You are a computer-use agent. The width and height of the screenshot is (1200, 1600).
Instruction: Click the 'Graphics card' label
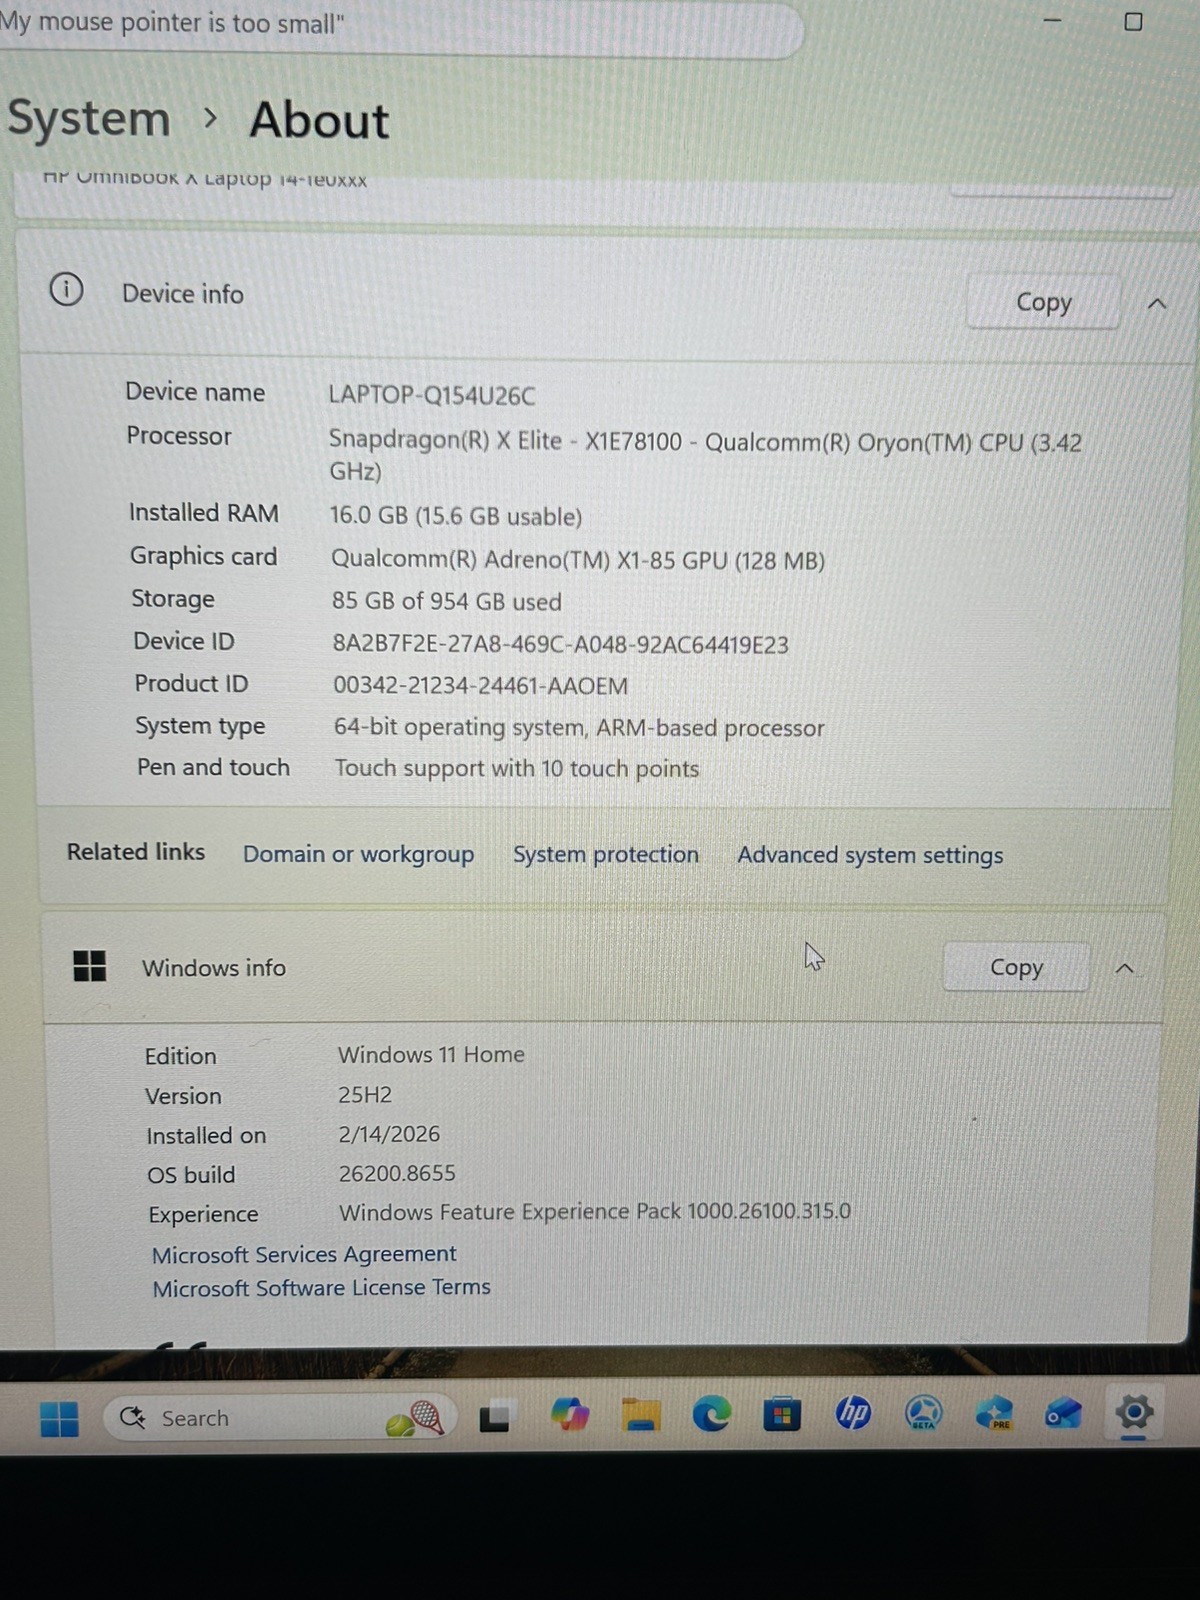pyautogui.click(x=204, y=556)
